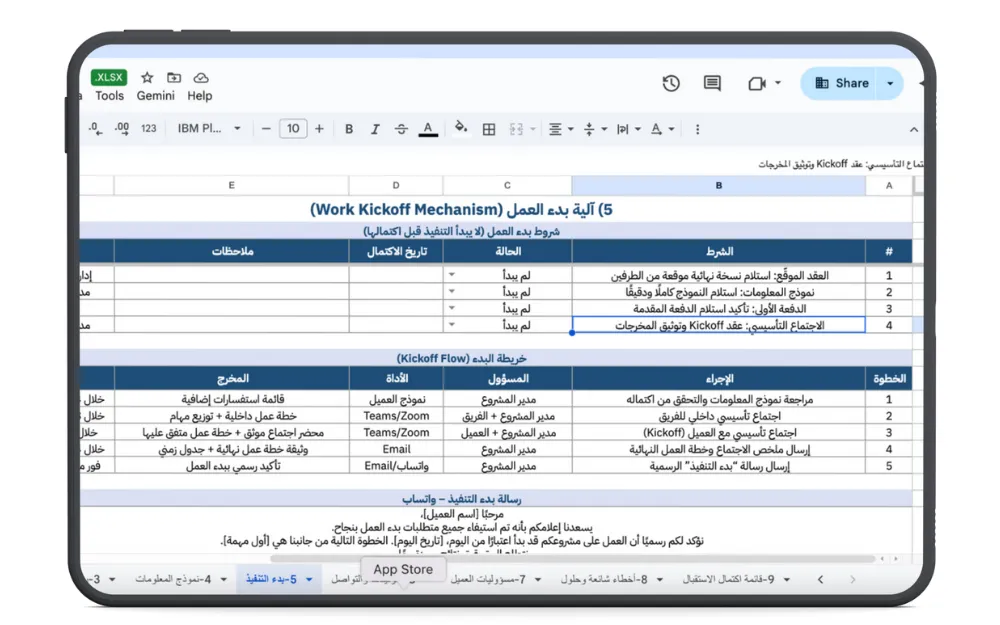Decrease font size with minus button
The image size is (1000, 625).
pos(266,129)
